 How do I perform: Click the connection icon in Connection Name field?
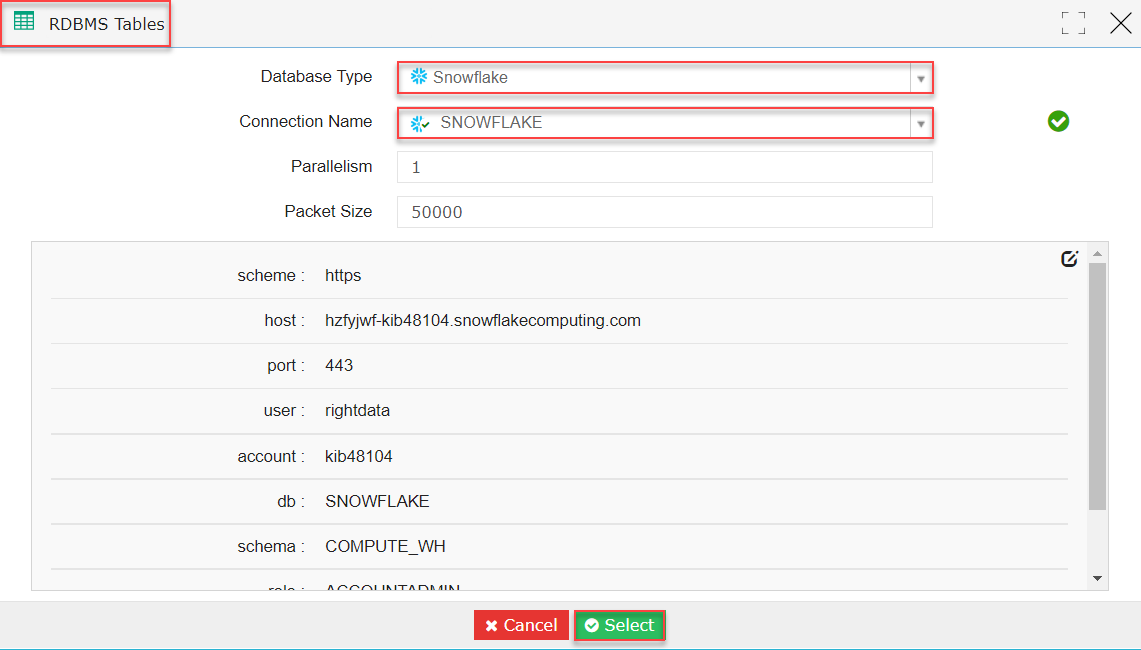[420, 123]
